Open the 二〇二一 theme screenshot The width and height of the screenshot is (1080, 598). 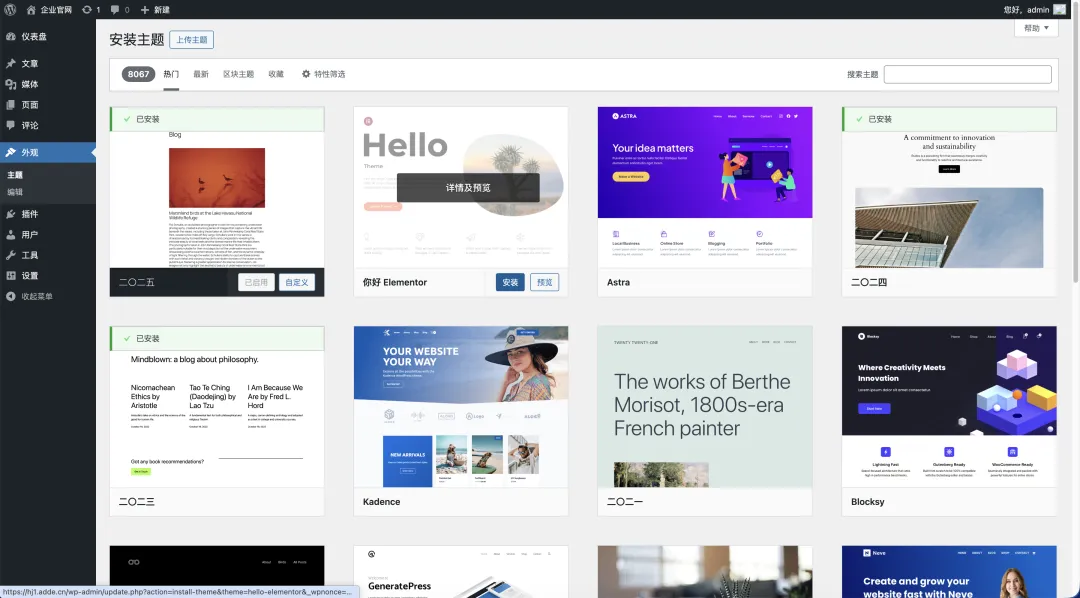(x=705, y=407)
